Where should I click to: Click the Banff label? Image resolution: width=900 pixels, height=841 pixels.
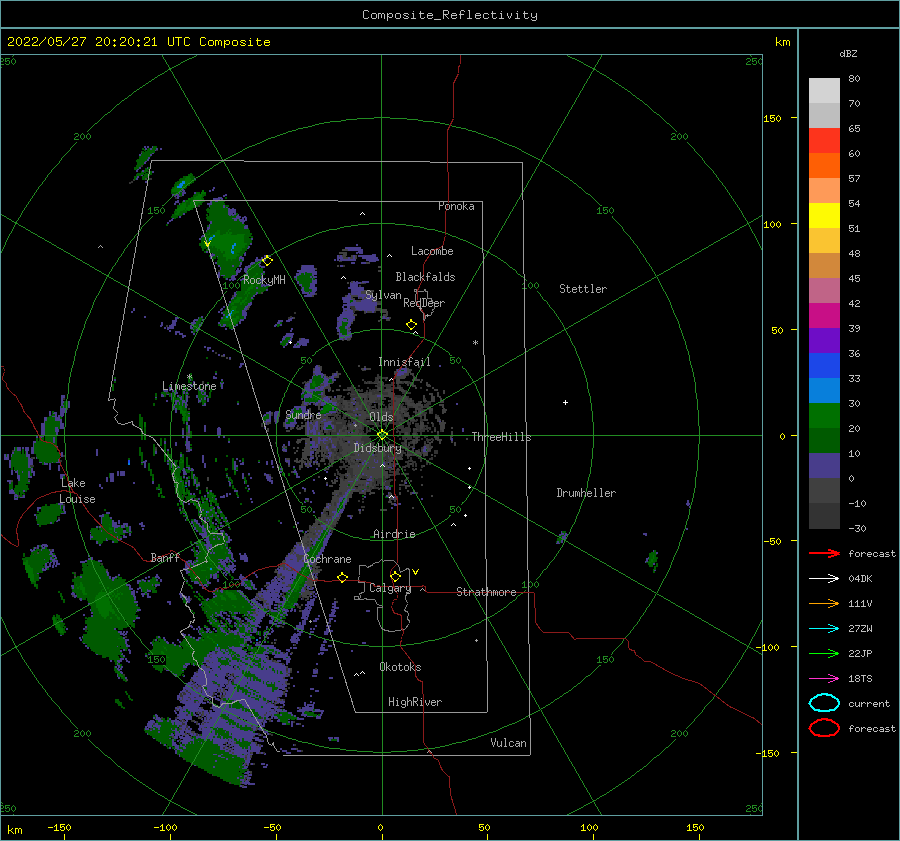165,557
